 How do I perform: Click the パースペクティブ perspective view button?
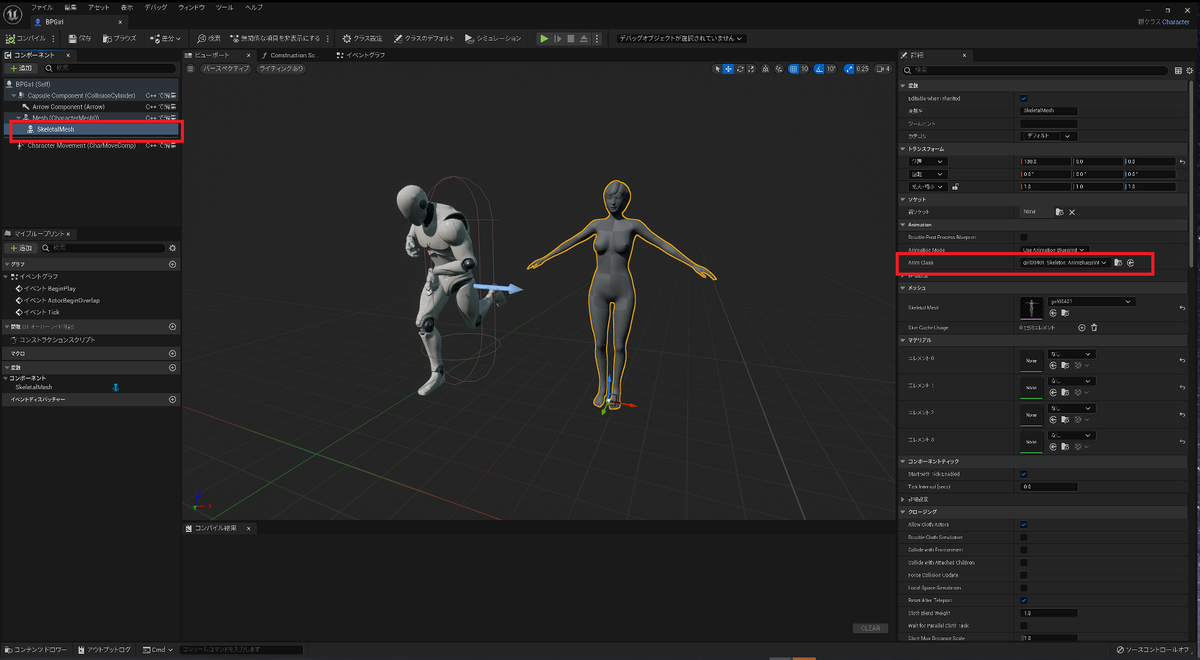(x=226, y=69)
